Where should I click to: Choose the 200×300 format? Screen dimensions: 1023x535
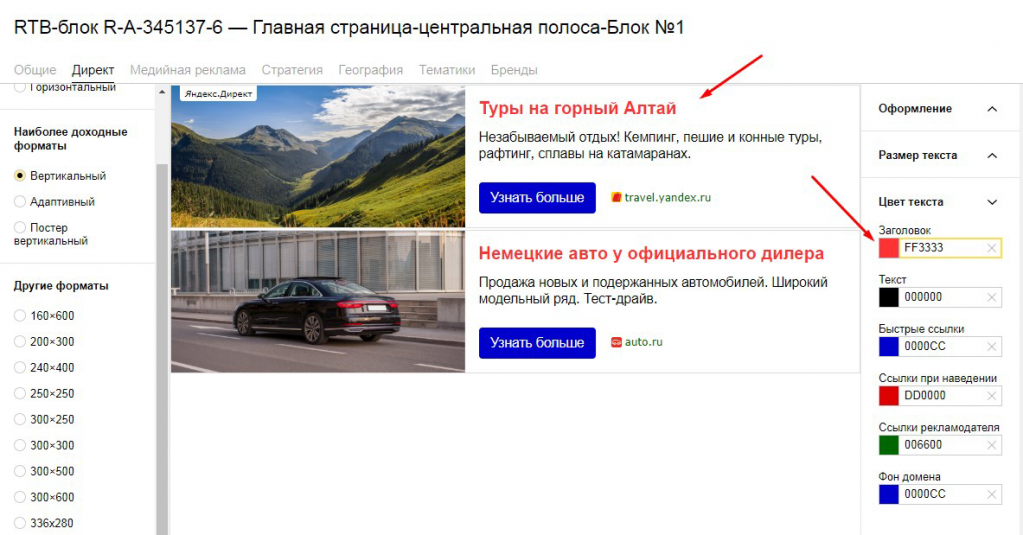(20, 341)
